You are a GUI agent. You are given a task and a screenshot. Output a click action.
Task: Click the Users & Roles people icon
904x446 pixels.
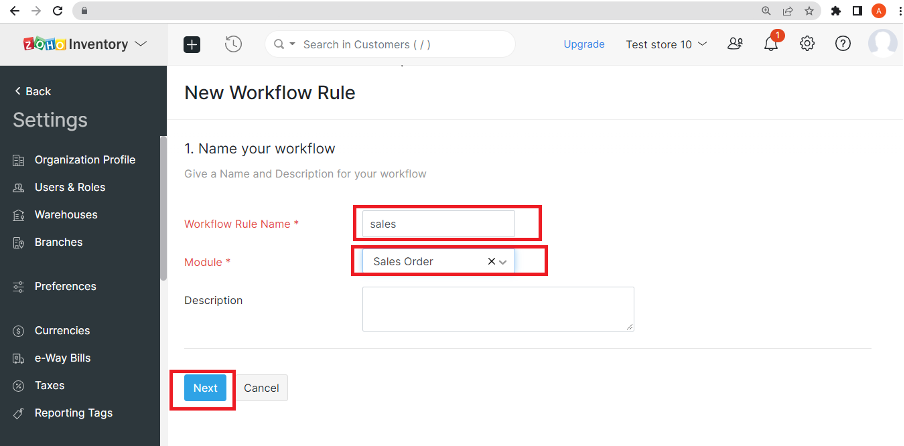coord(18,187)
